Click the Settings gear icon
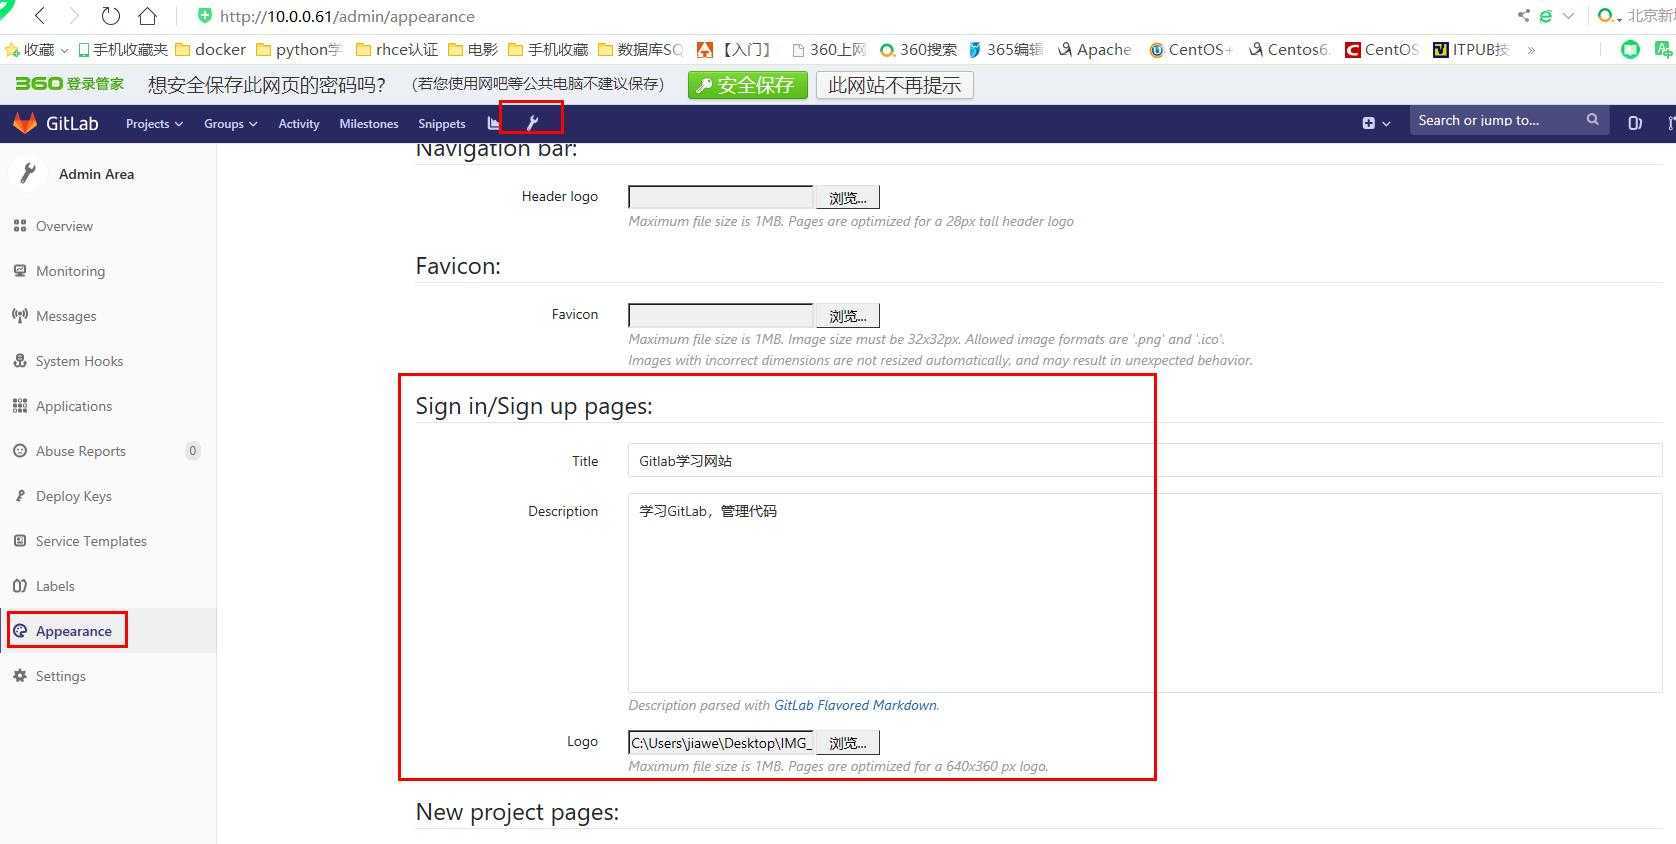This screenshot has height=844, width=1676. coord(20,676)
